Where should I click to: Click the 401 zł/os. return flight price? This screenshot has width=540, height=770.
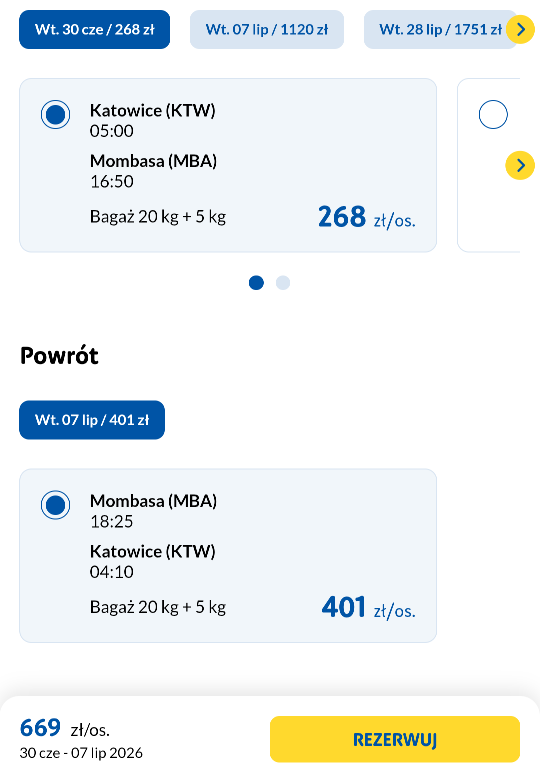pos(369,607)
